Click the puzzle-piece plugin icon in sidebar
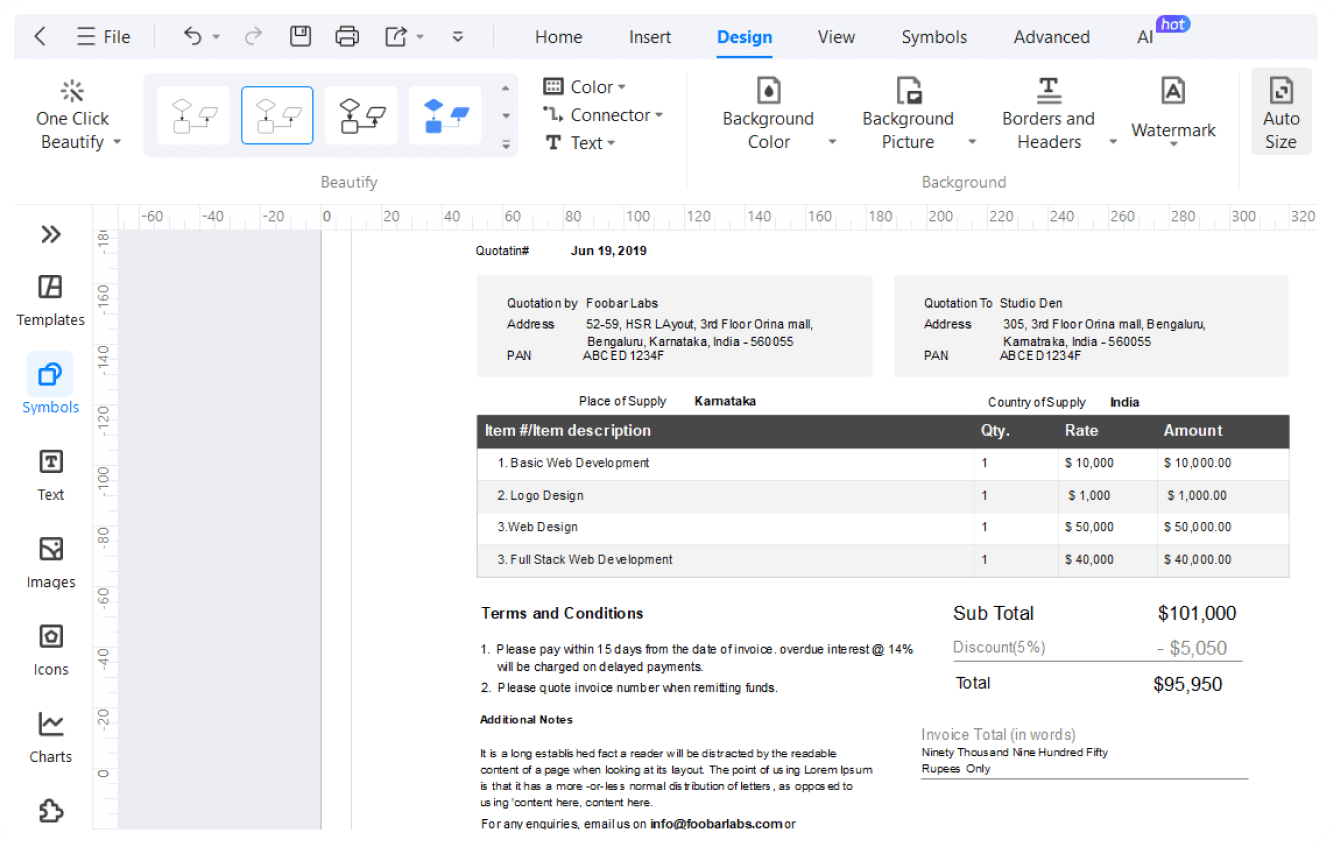The image size is (1332, 844). (50, 810)
